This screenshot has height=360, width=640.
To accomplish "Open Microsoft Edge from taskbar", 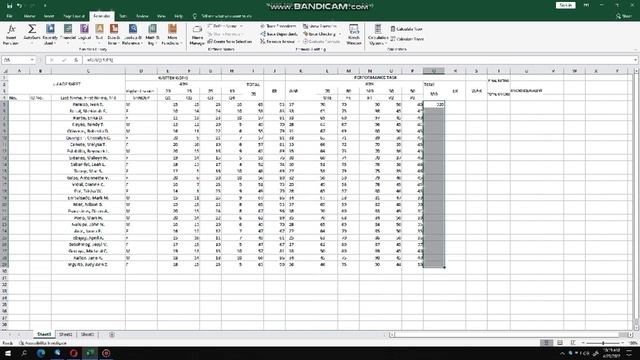I will (41, 353).
